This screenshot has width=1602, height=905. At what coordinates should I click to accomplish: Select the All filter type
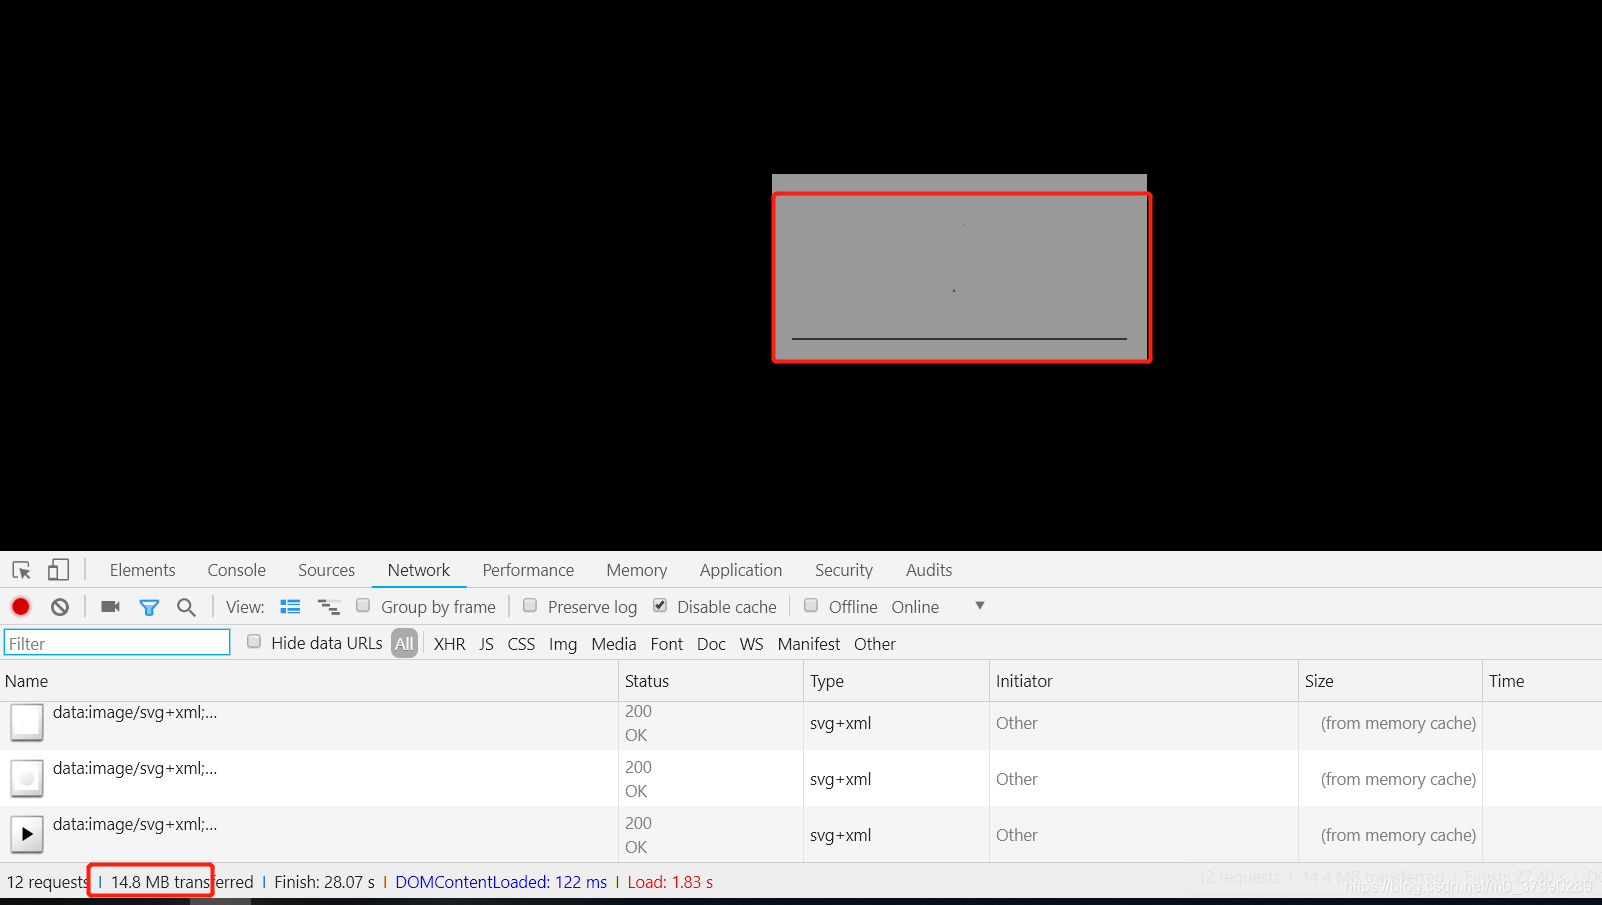[x=404, y=644]
